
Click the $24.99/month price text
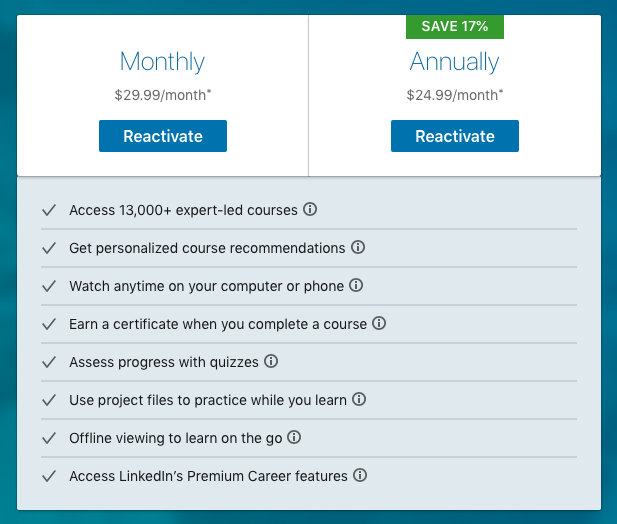coord(455,96)
